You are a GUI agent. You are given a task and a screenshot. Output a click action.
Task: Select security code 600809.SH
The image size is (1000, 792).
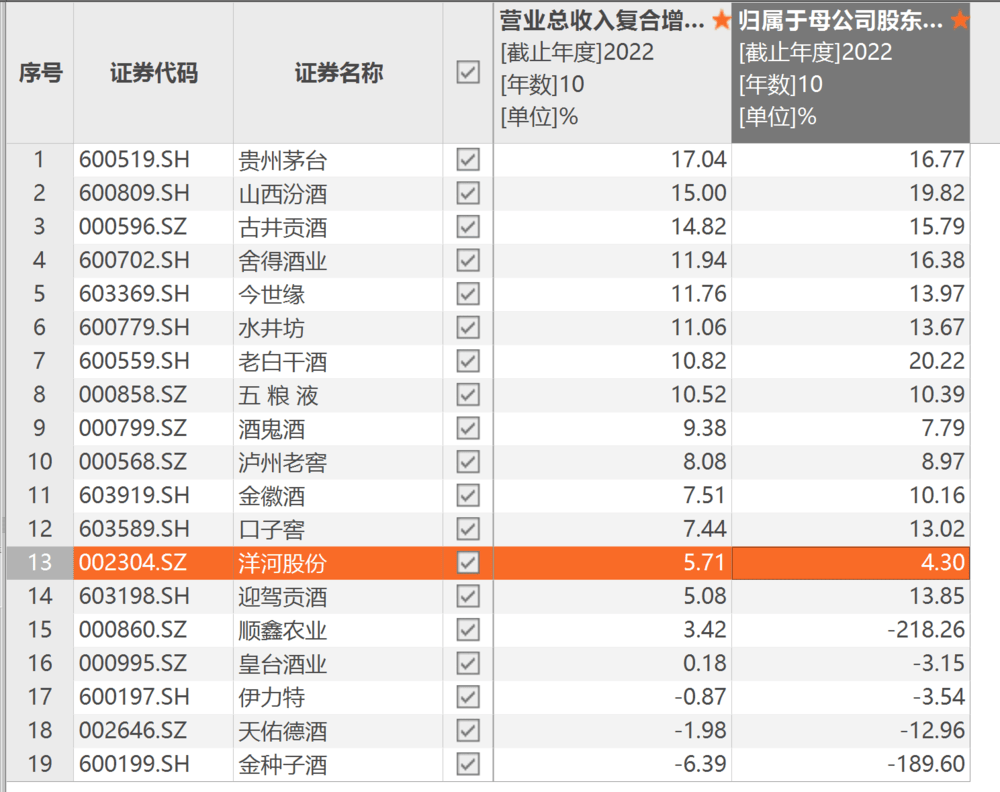click(x=134, y=193)
